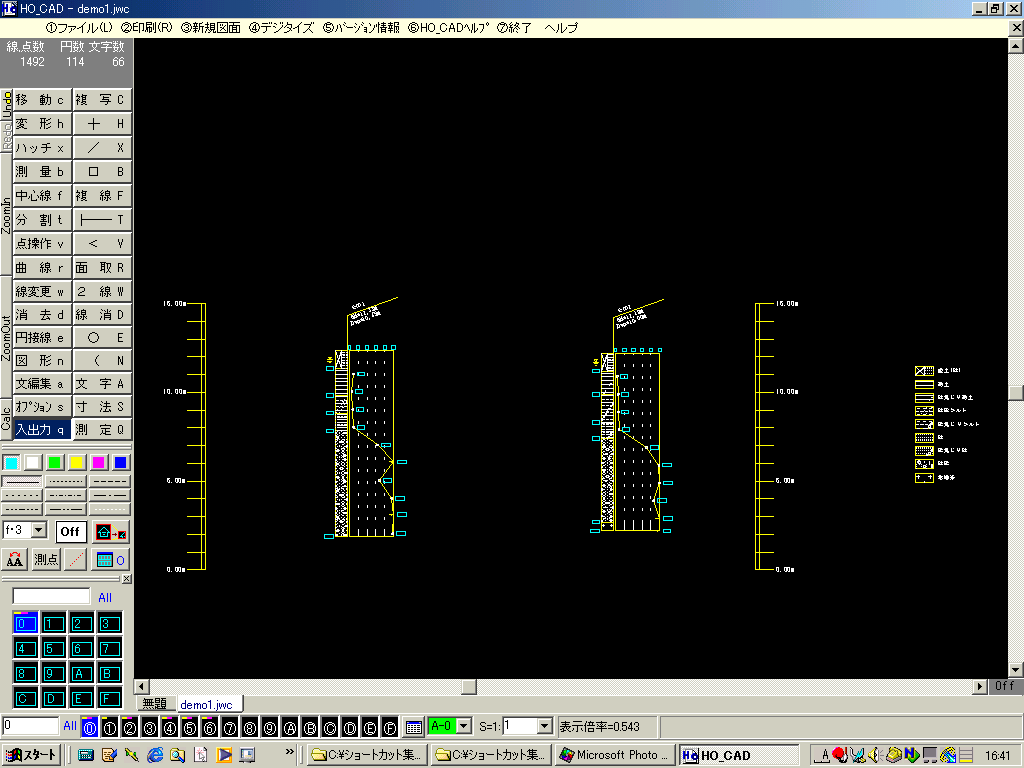Choose the solid line style
Screen dimensions: 1024x768
pos(22,481)
